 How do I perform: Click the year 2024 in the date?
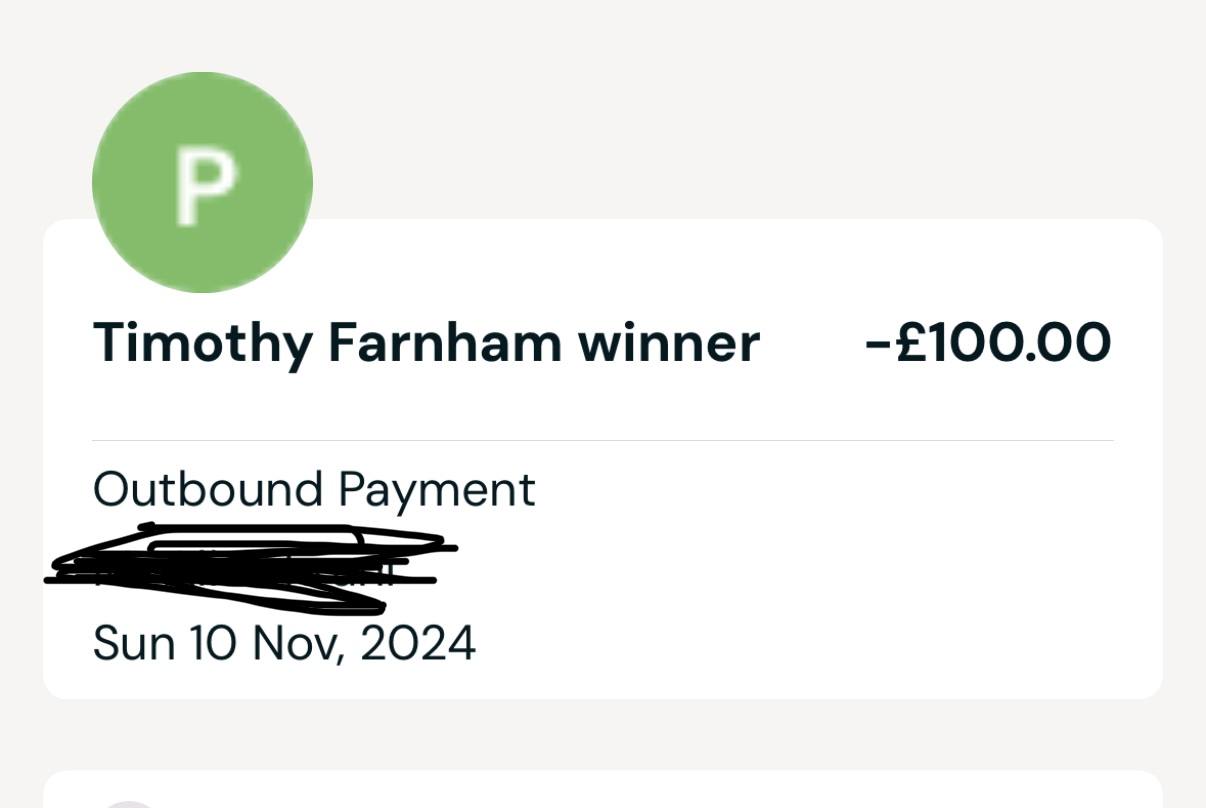point(418,642)
